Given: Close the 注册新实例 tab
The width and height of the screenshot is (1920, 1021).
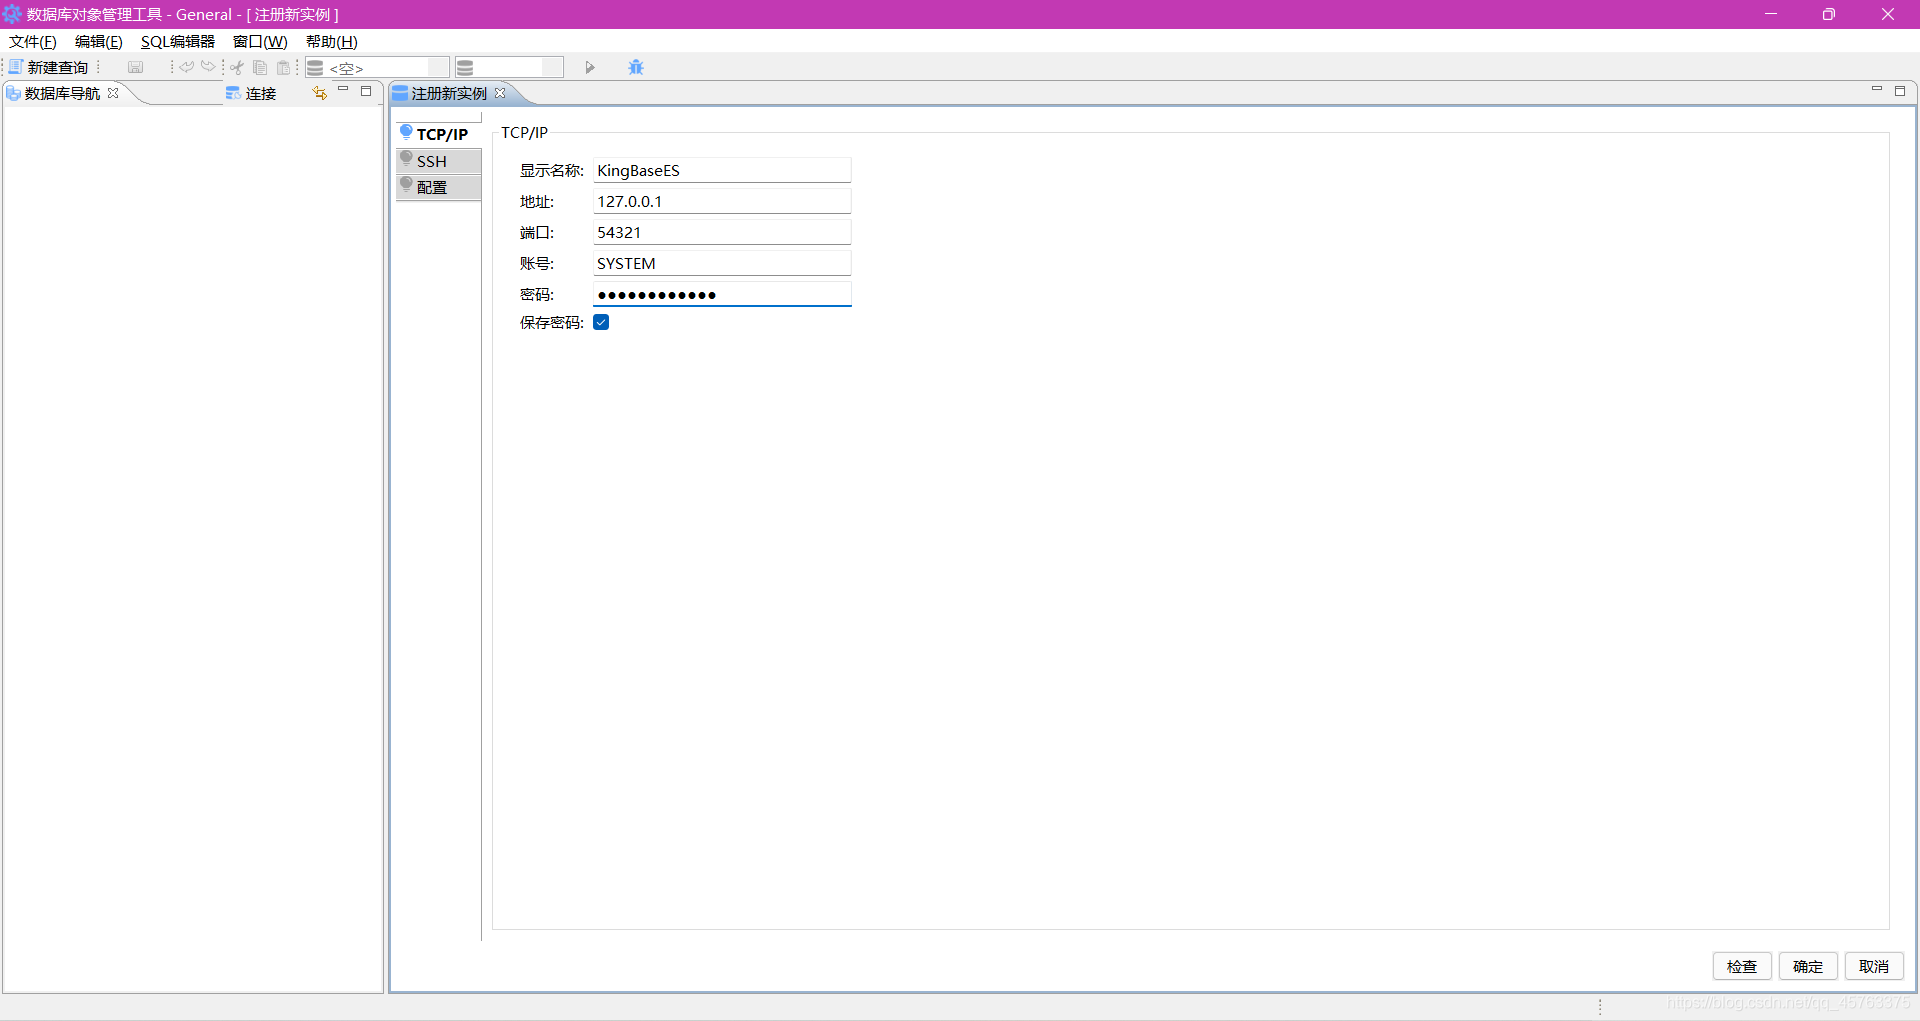Looking at the screenshot, I should [500, 93].
